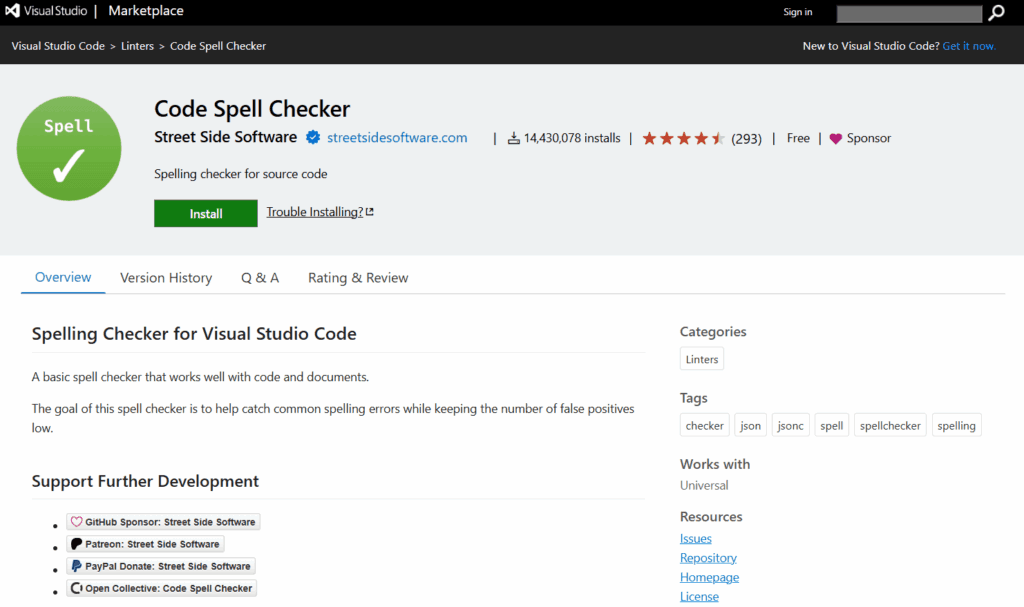Visit streetsidesoftware.com publisher link

(397, 138)
